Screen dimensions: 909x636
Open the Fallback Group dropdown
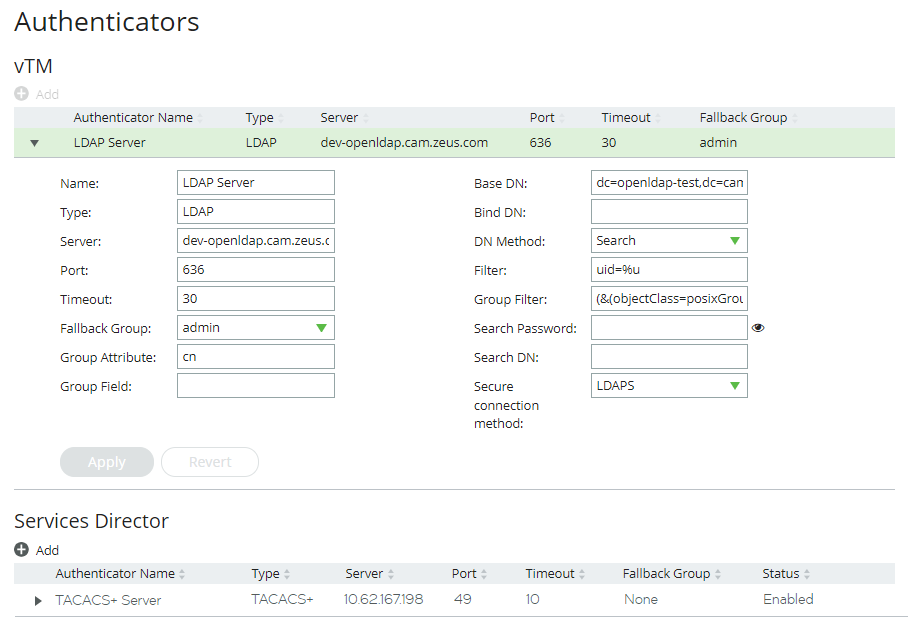pyautogui.click(x=255, y=328)
